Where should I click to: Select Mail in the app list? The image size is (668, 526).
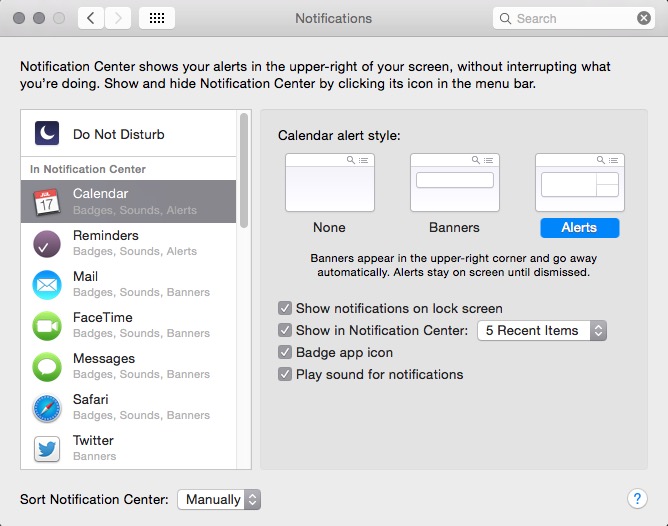click(x=128, y=284)
